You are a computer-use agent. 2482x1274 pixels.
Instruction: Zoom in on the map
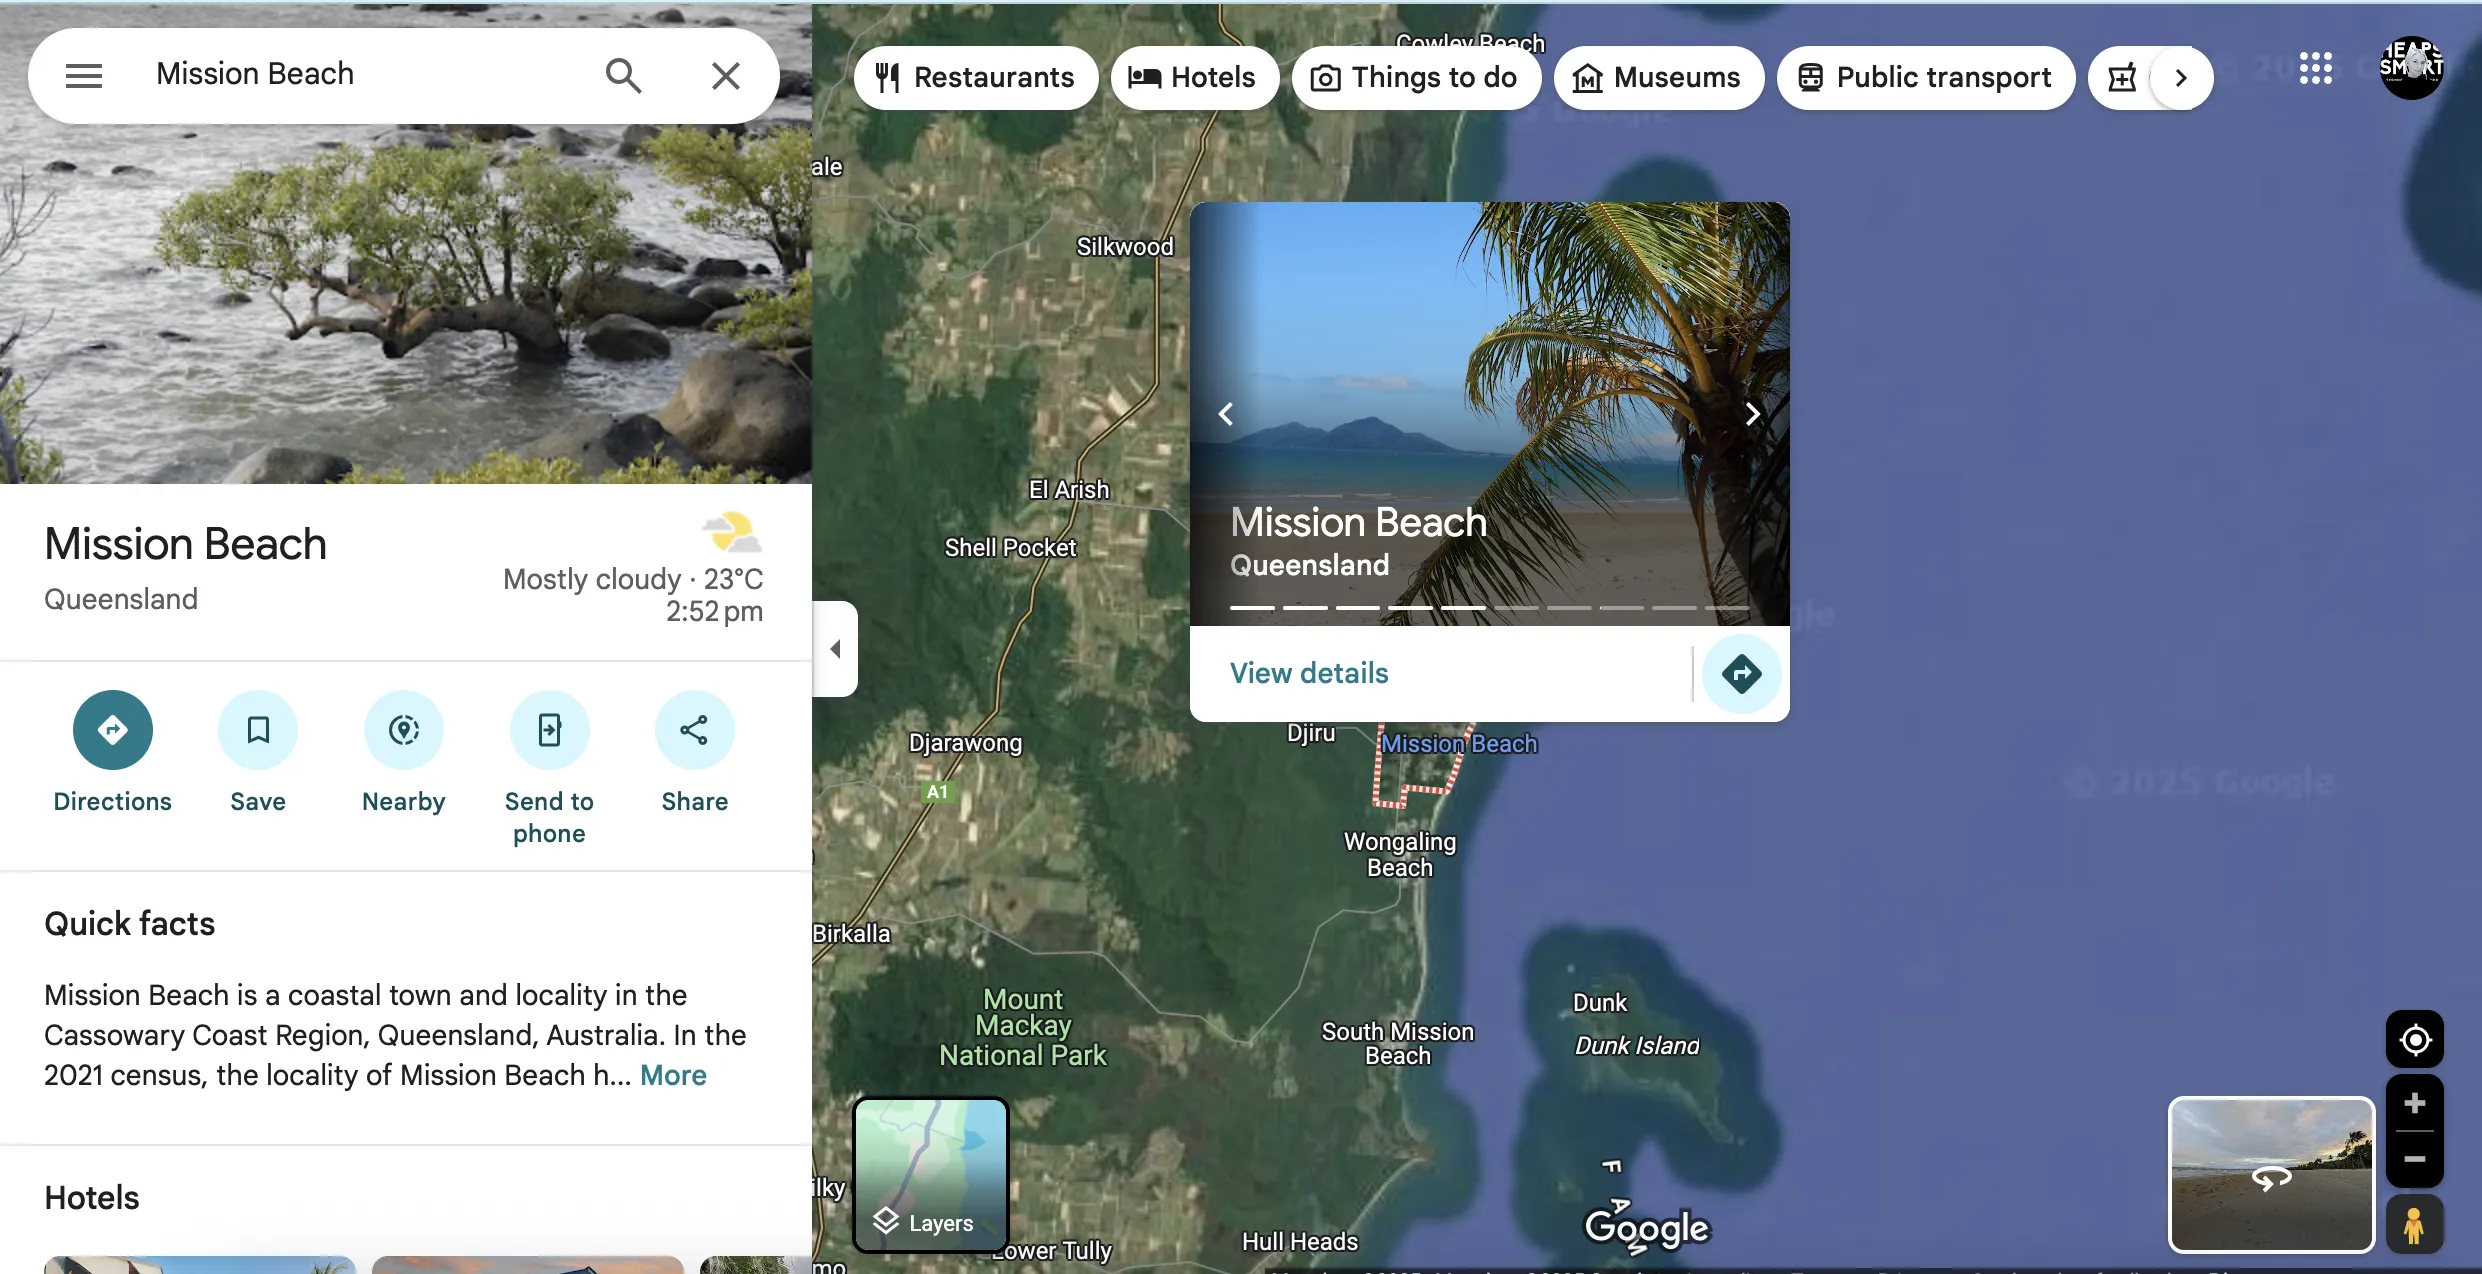pyautogui.click(x=2415, y=1104)
